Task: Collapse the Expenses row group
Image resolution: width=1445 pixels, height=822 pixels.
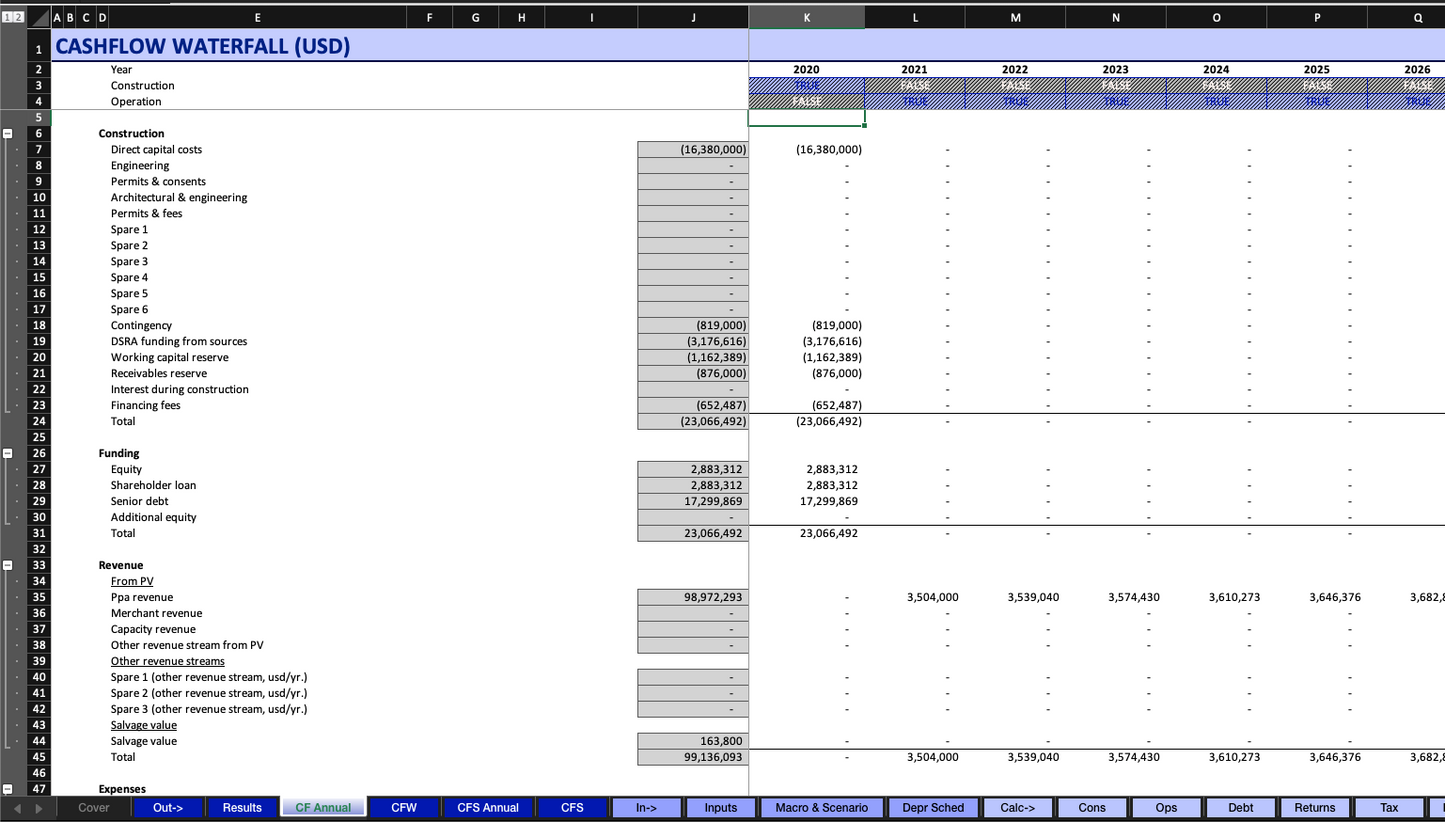Action: (8, 789)
